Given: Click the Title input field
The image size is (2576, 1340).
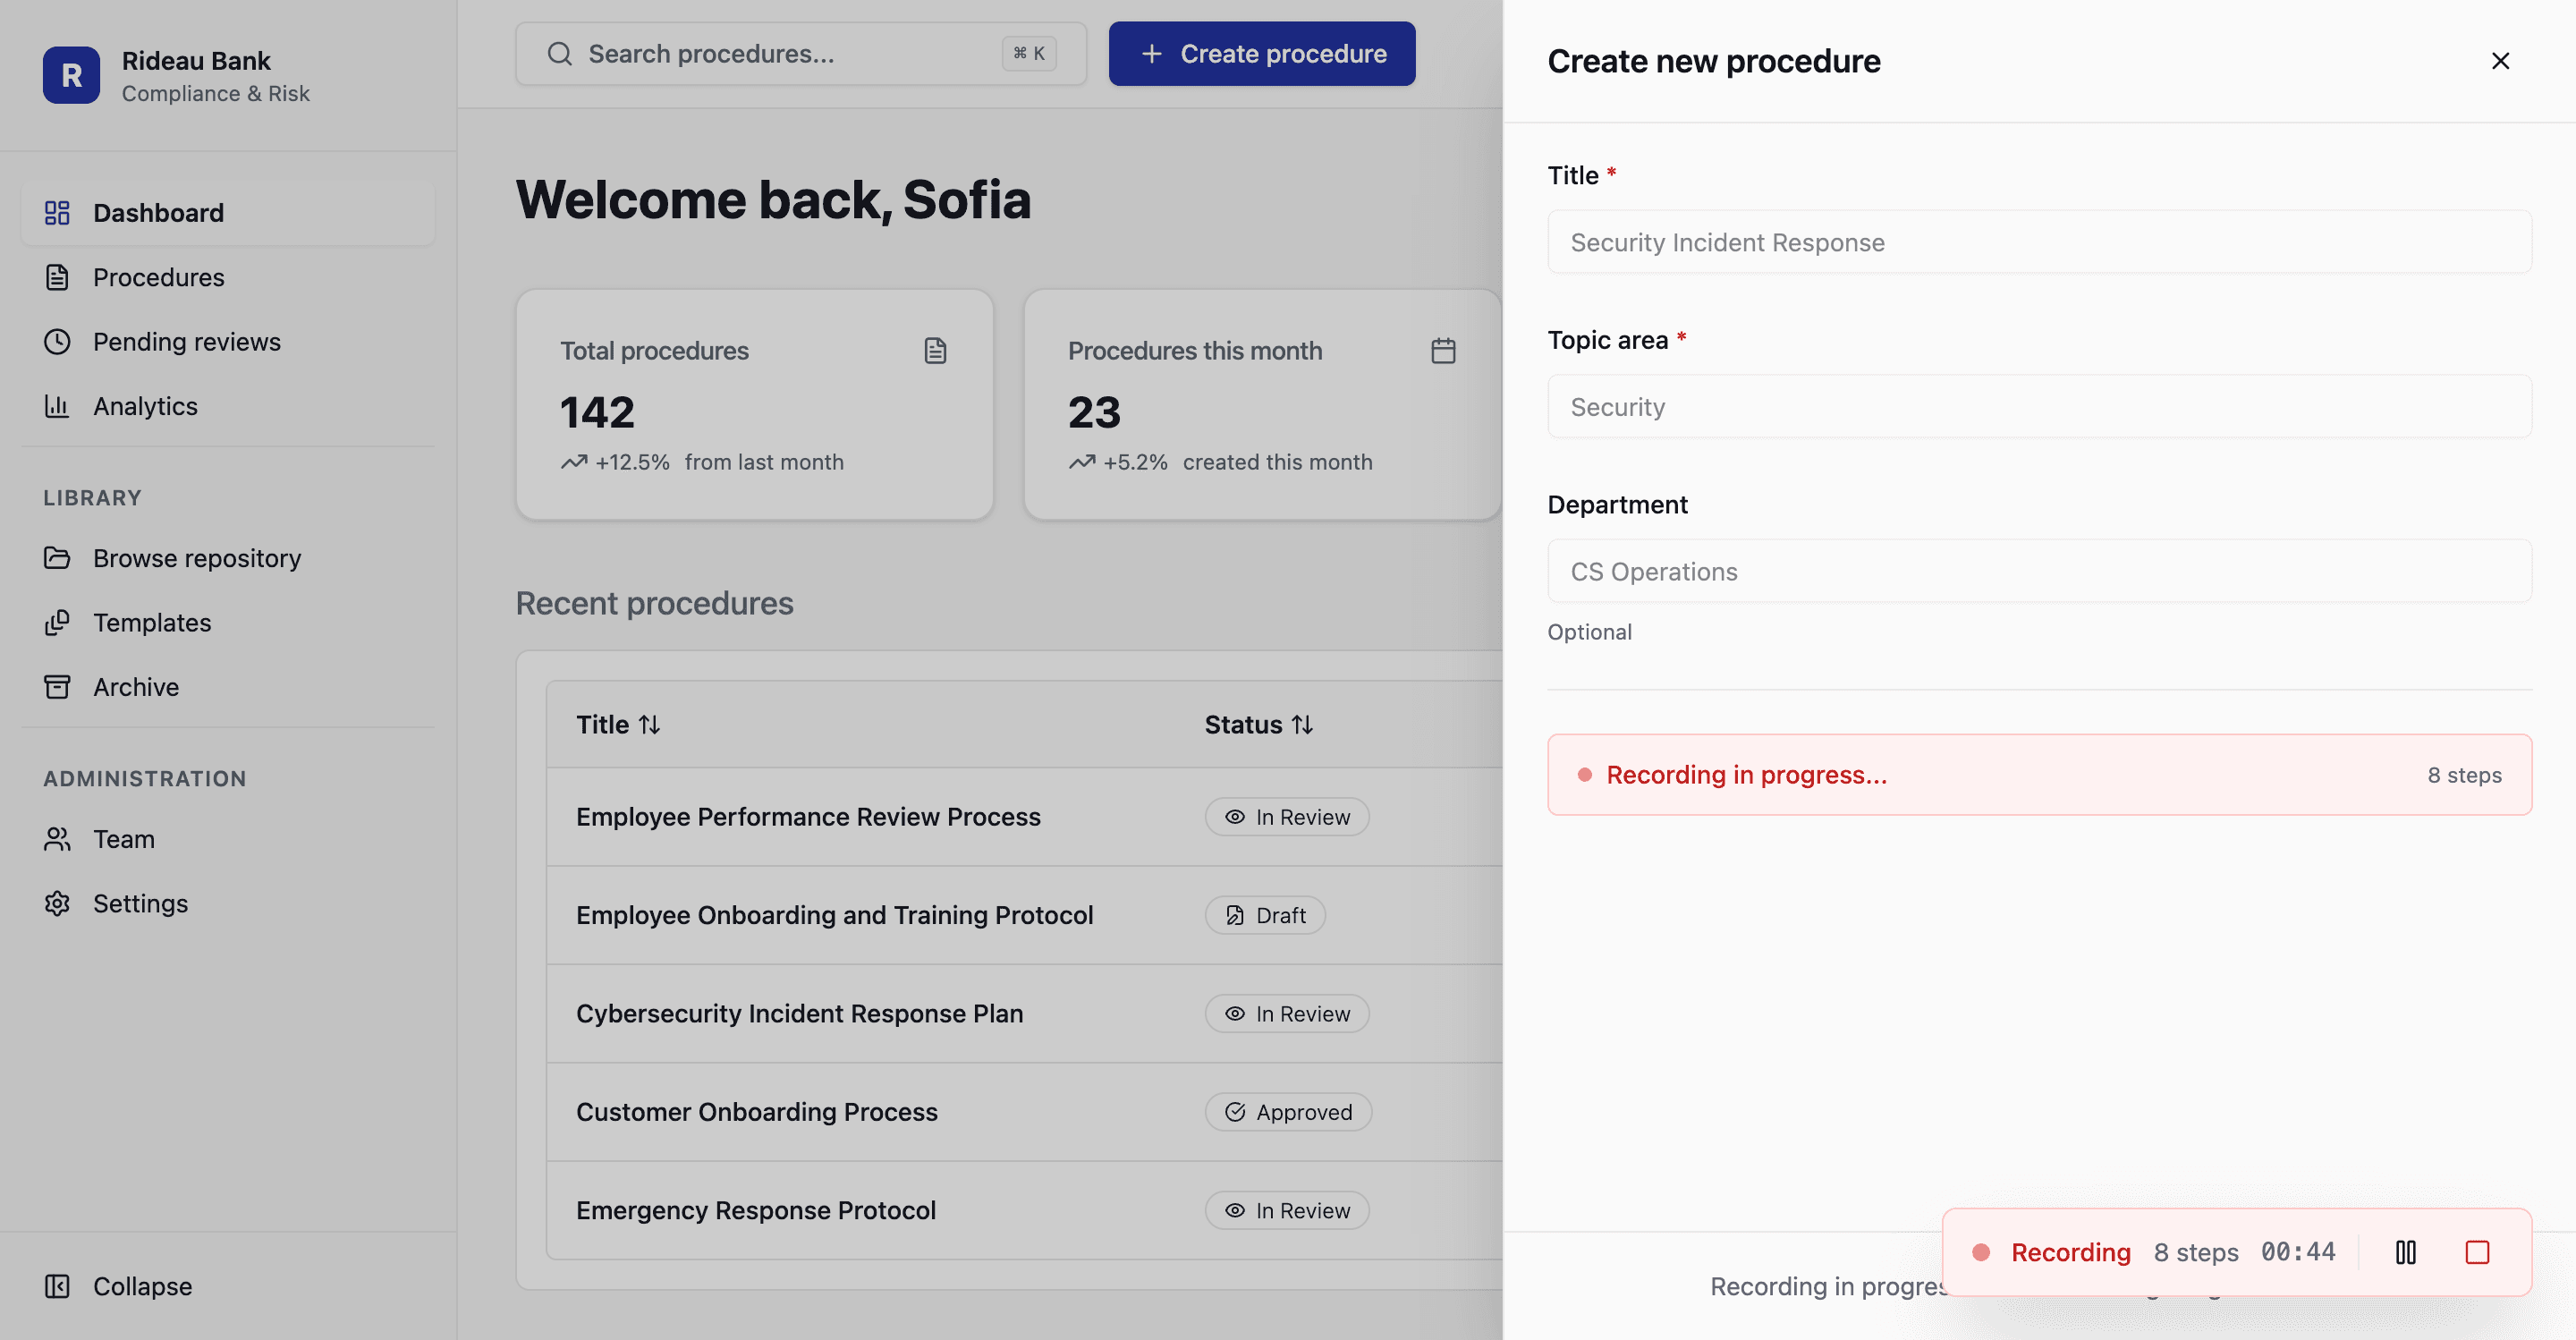Looking at the screenshot, I should coord(2039,242).
